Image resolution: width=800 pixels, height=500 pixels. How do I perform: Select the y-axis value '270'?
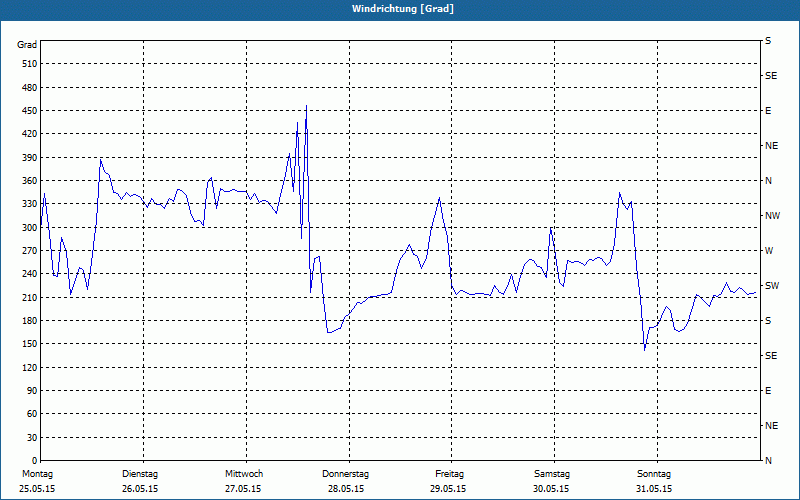pyautogui.click(x=30, y=251)
